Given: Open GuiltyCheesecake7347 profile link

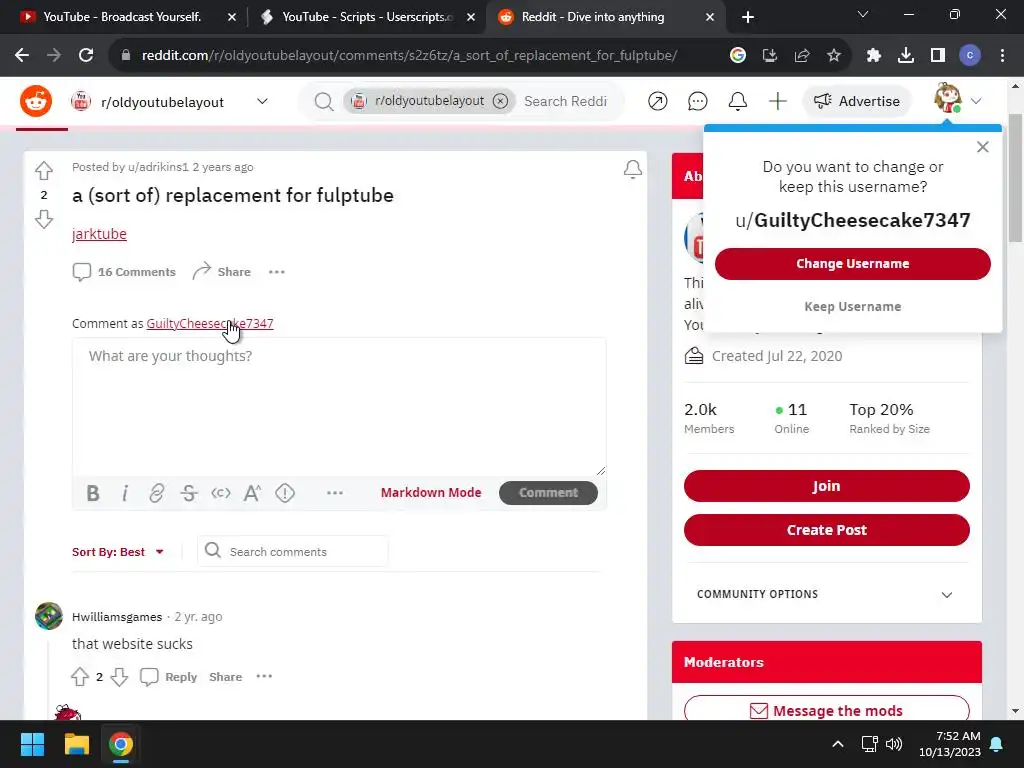Looking at the screenshot, I should [210, 323].
